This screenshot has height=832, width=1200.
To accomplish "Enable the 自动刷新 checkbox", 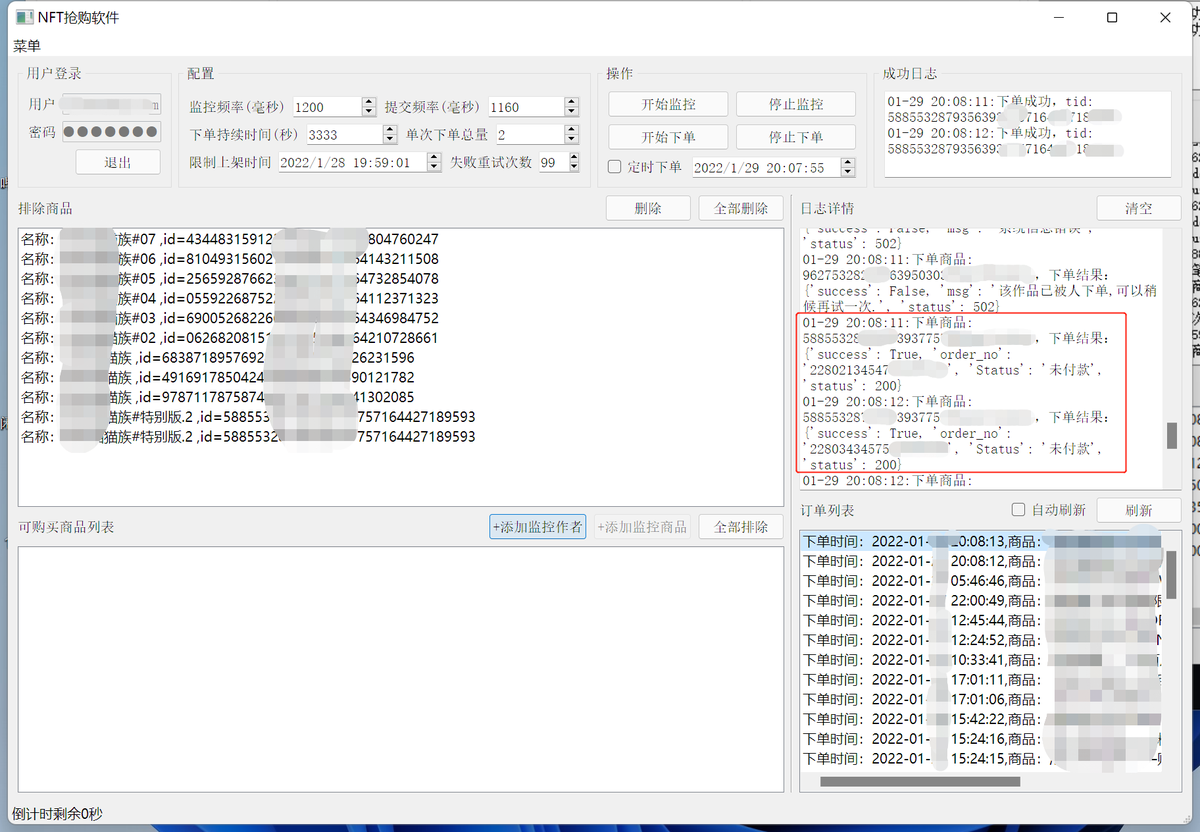I will (x=1019, y=509).
